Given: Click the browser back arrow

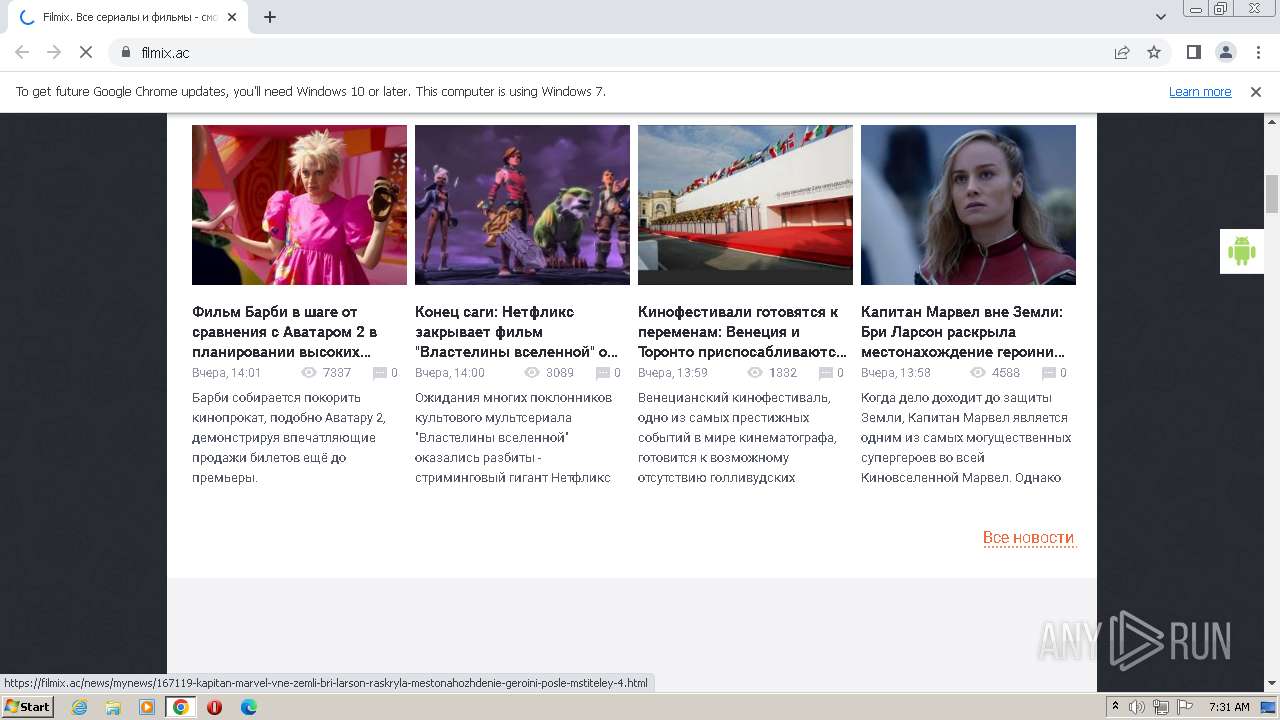Looking at the screenshot, I should coord(22,52).
